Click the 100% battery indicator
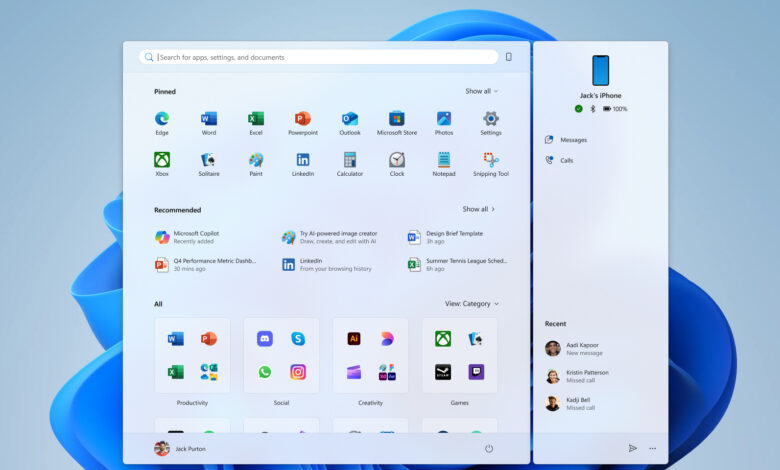Image resolution: width=780 pixels, height=470 pixels. point(615,108)
